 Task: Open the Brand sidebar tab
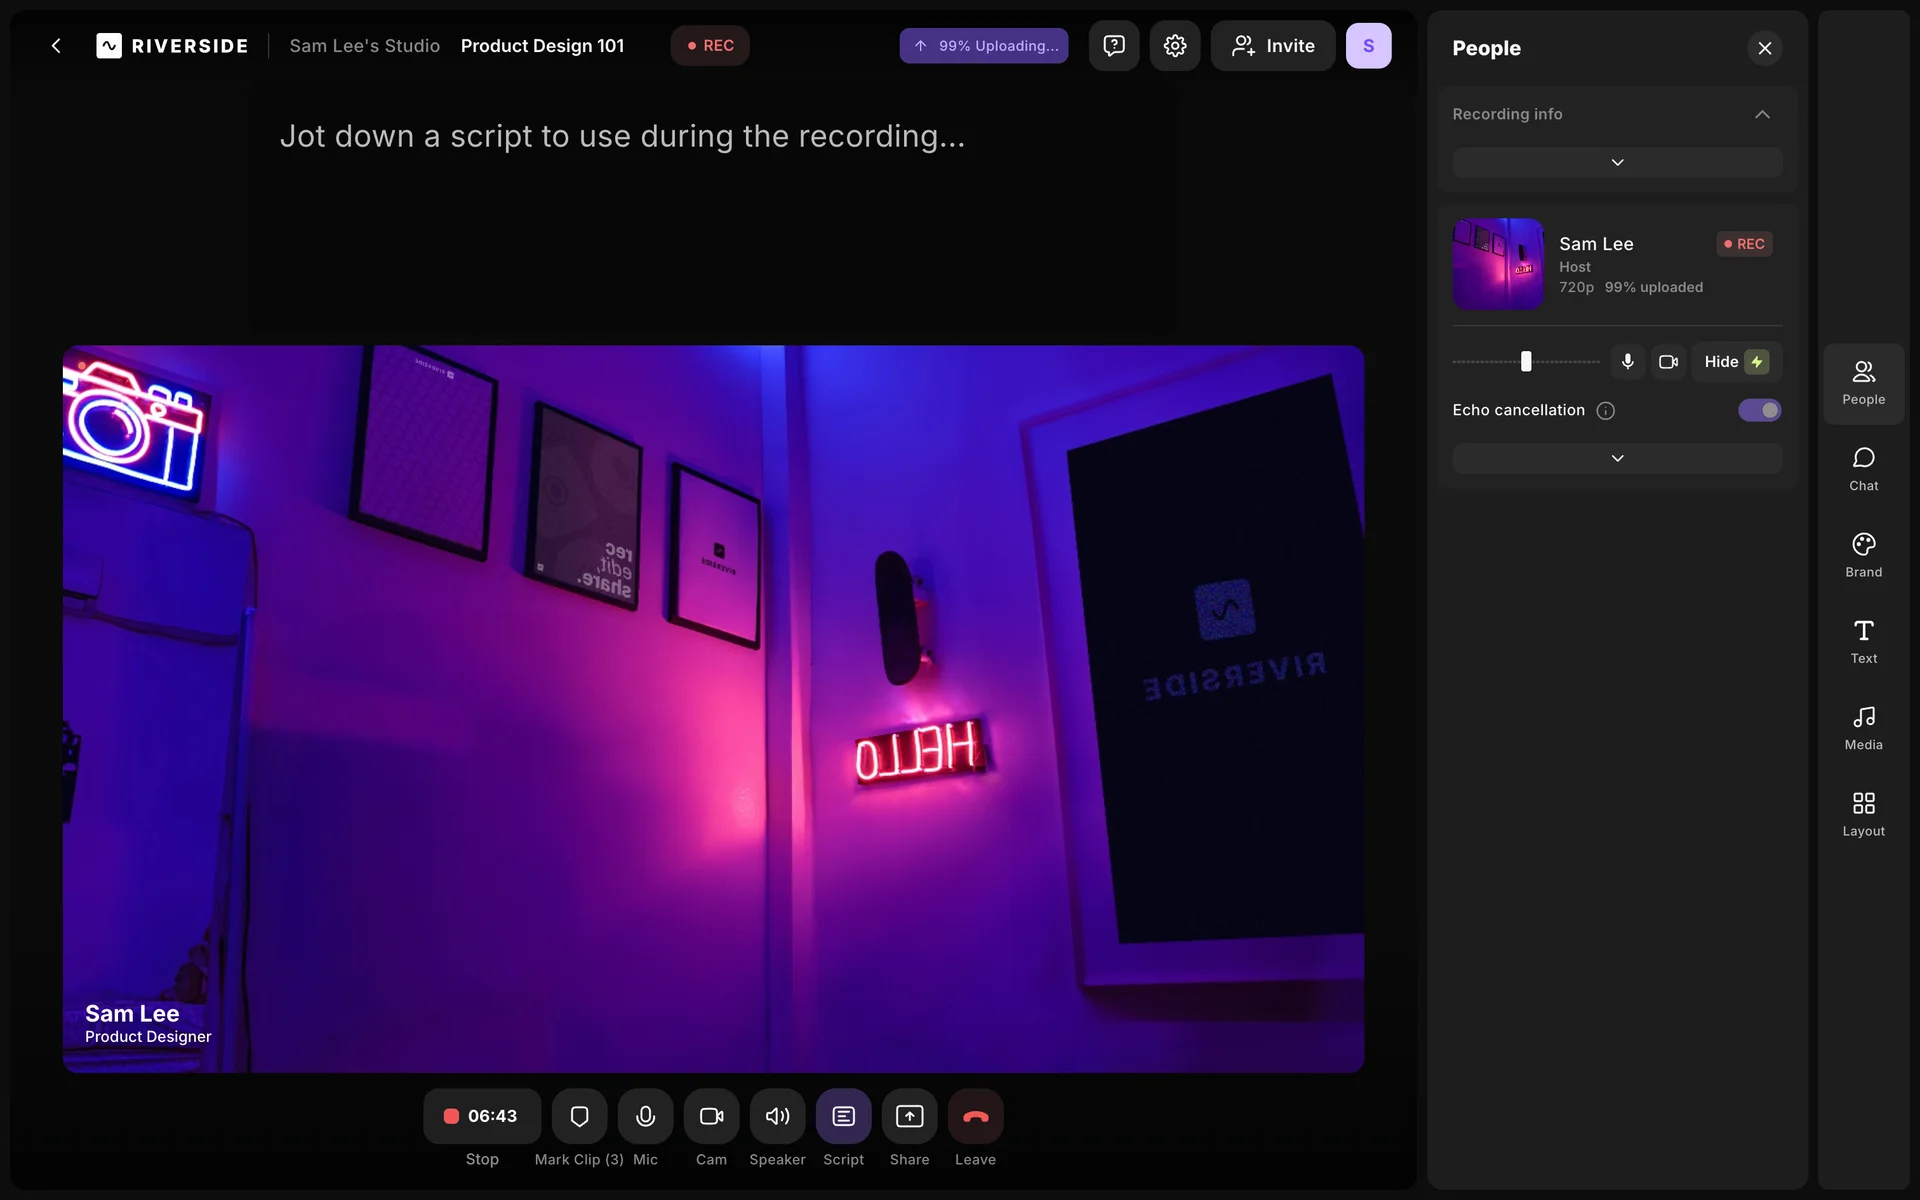1863,555
